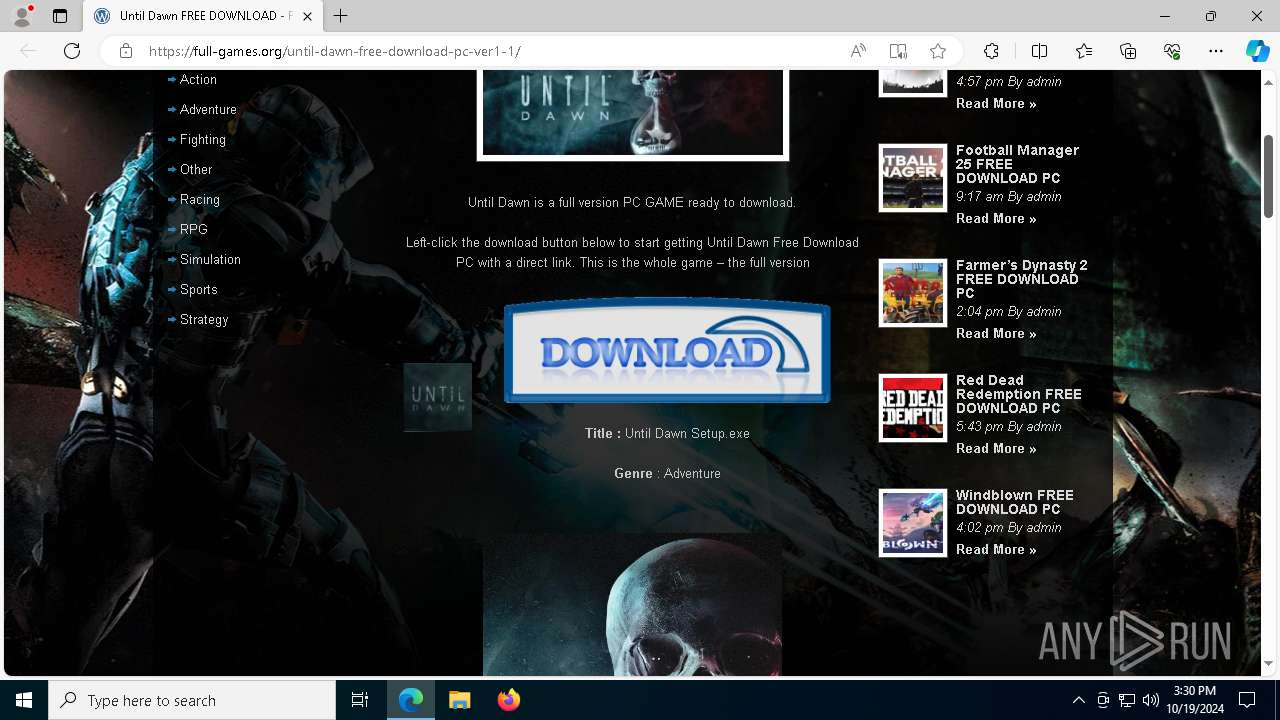1280x720 pixels.
Task: Launch Firefox from taskbar
Action: [x=508, y=700]
